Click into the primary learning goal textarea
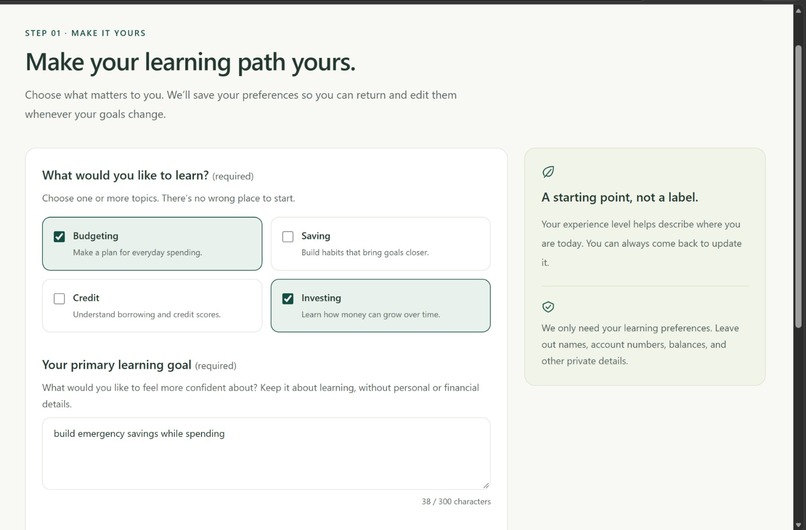806x530 pixels. tap(266, 453)
